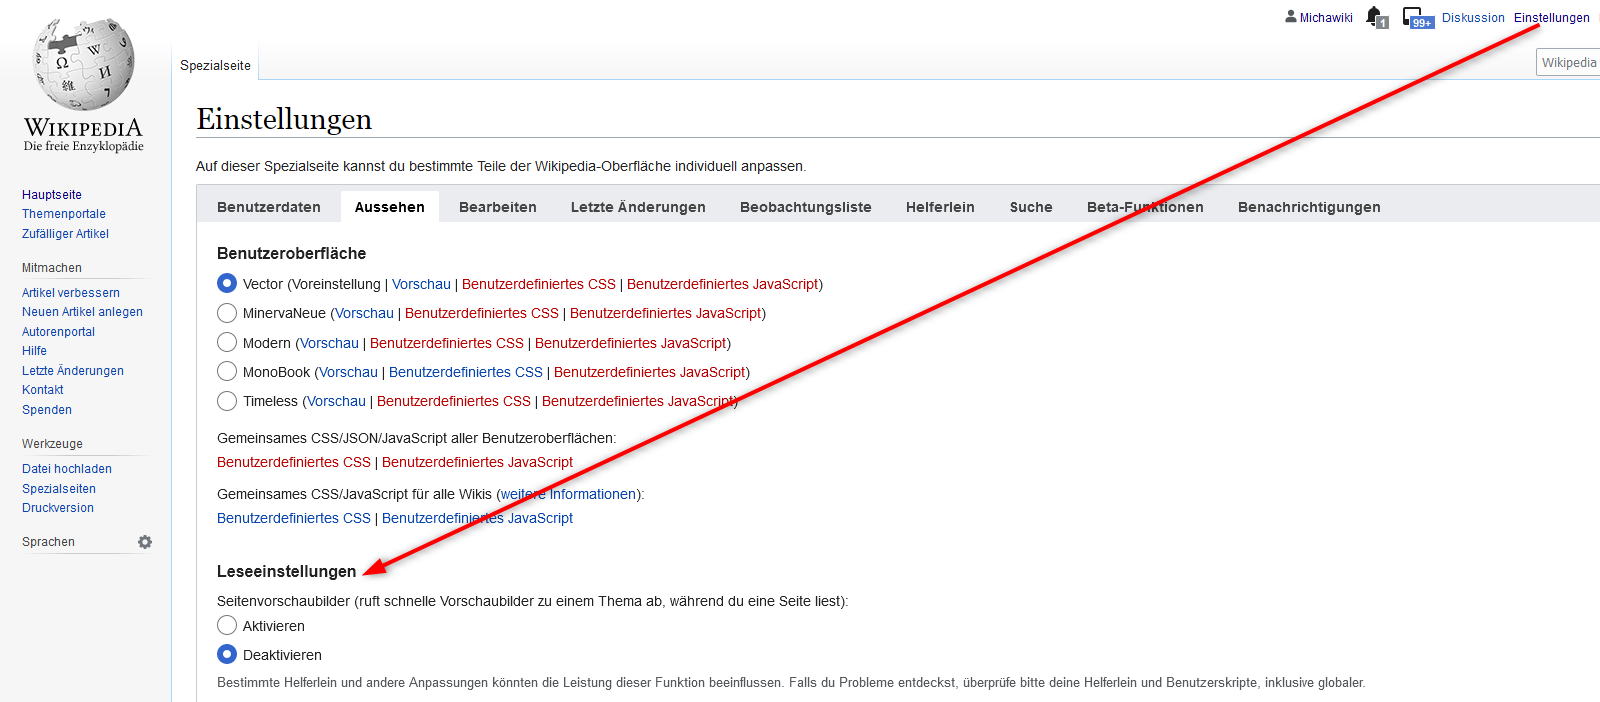Open Vorschau link for Modern skin
The image size is (1600, 702).
(x=329, y=343)
